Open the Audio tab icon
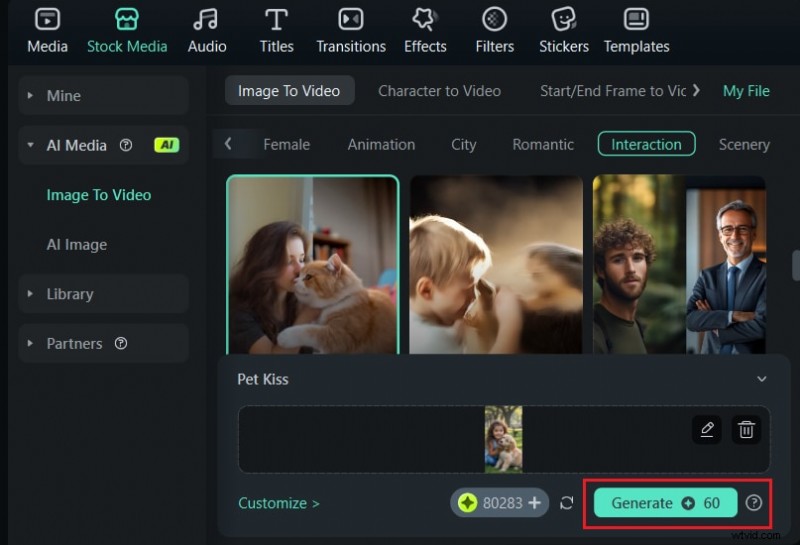This screenshot has height=545, width=800. pyautogui.click(x=206, y=20)
